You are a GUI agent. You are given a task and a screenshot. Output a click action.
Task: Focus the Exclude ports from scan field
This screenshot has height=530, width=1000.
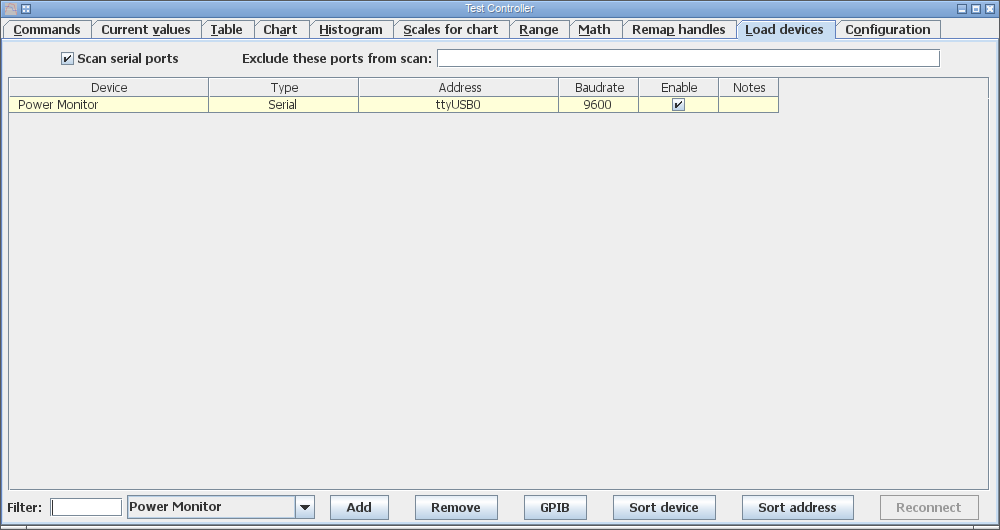688,58
